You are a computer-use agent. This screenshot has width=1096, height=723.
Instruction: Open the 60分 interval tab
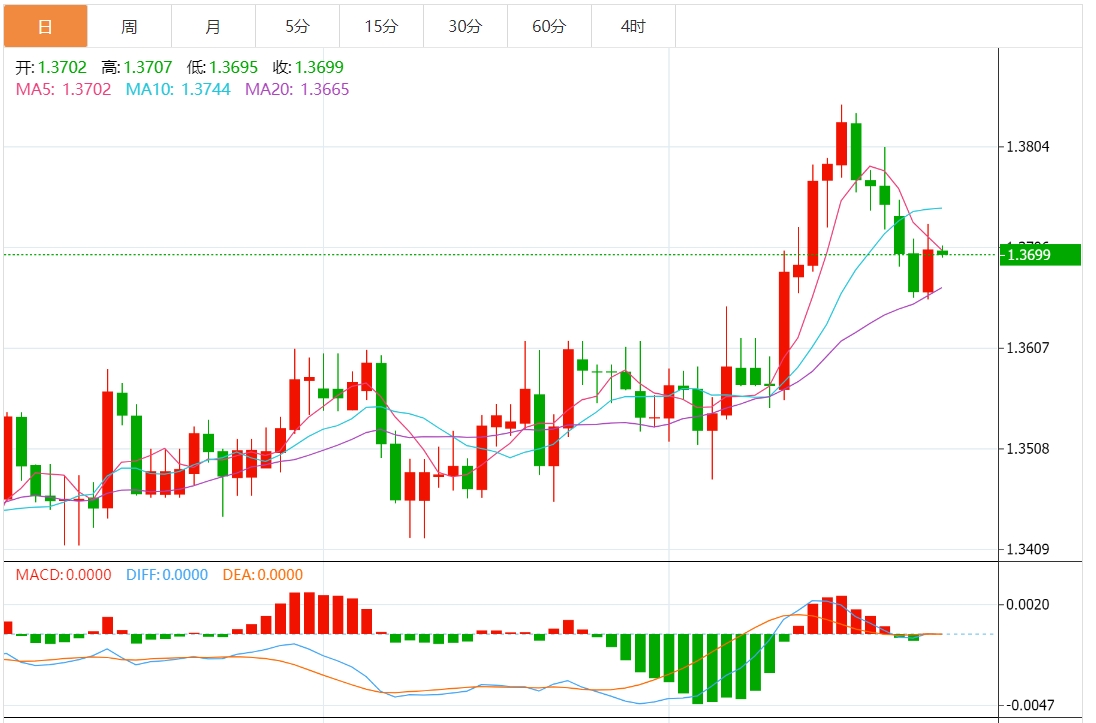pyautogui.click(x=549, y=27)
